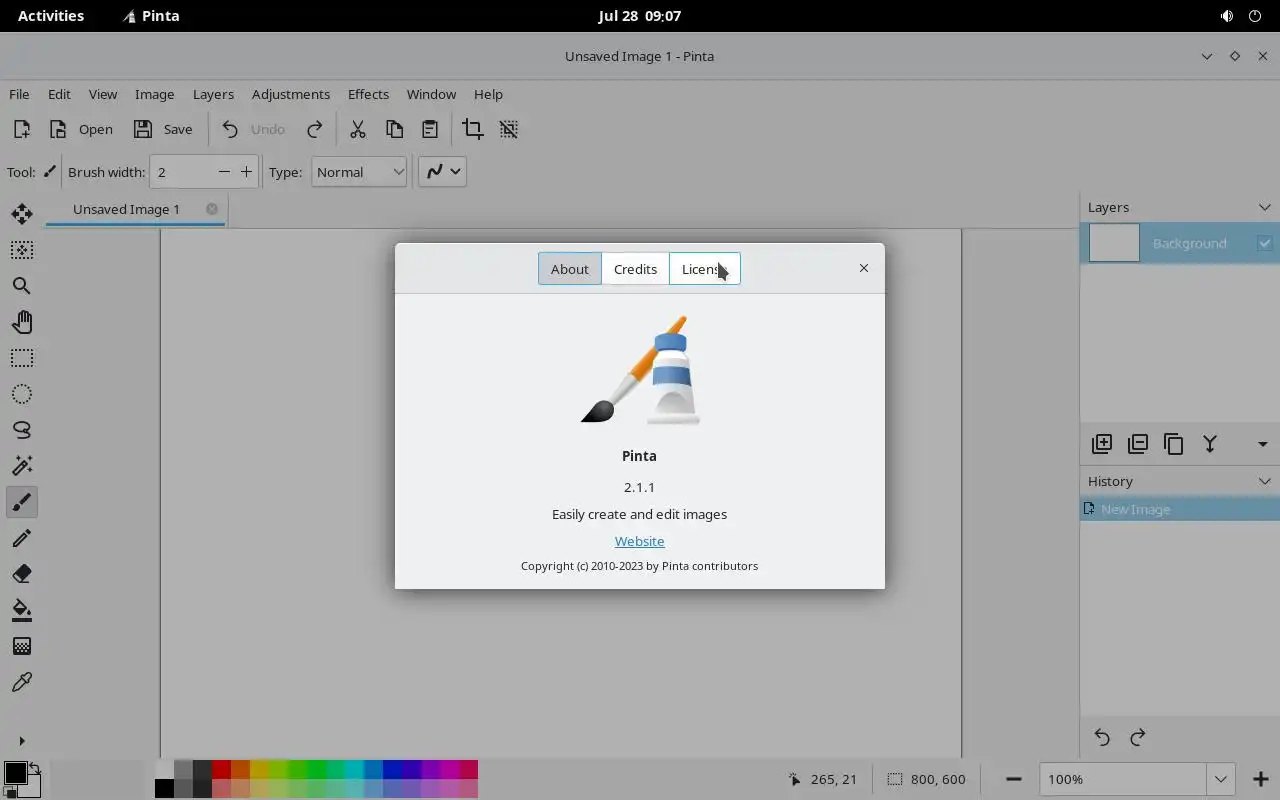Image resolution: width=1280 pixels, height=800 pixels.
Task: Open the Type Normal dropdown
Action: (x=359, y=172)
